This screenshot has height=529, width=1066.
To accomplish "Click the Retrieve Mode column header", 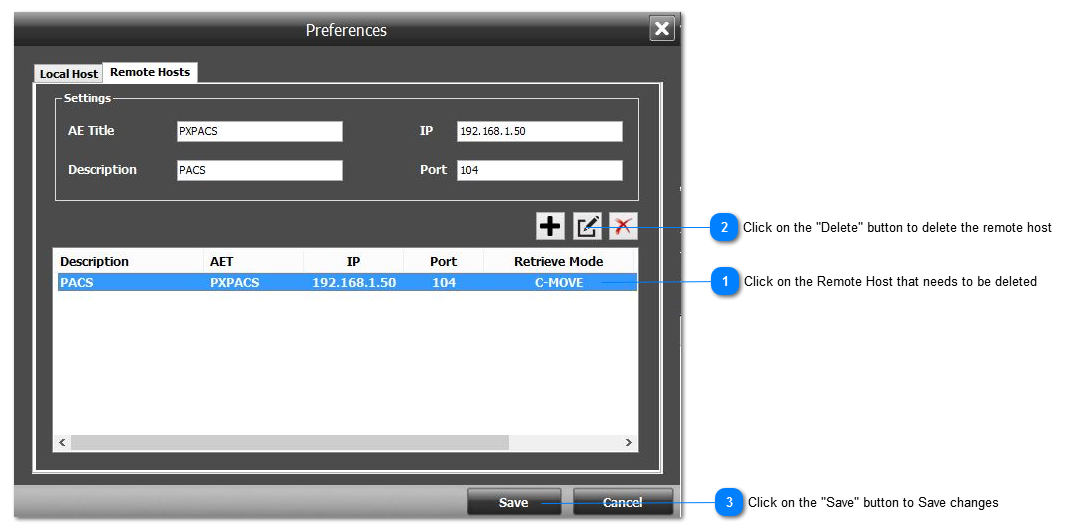I will [x=558, y=261].
